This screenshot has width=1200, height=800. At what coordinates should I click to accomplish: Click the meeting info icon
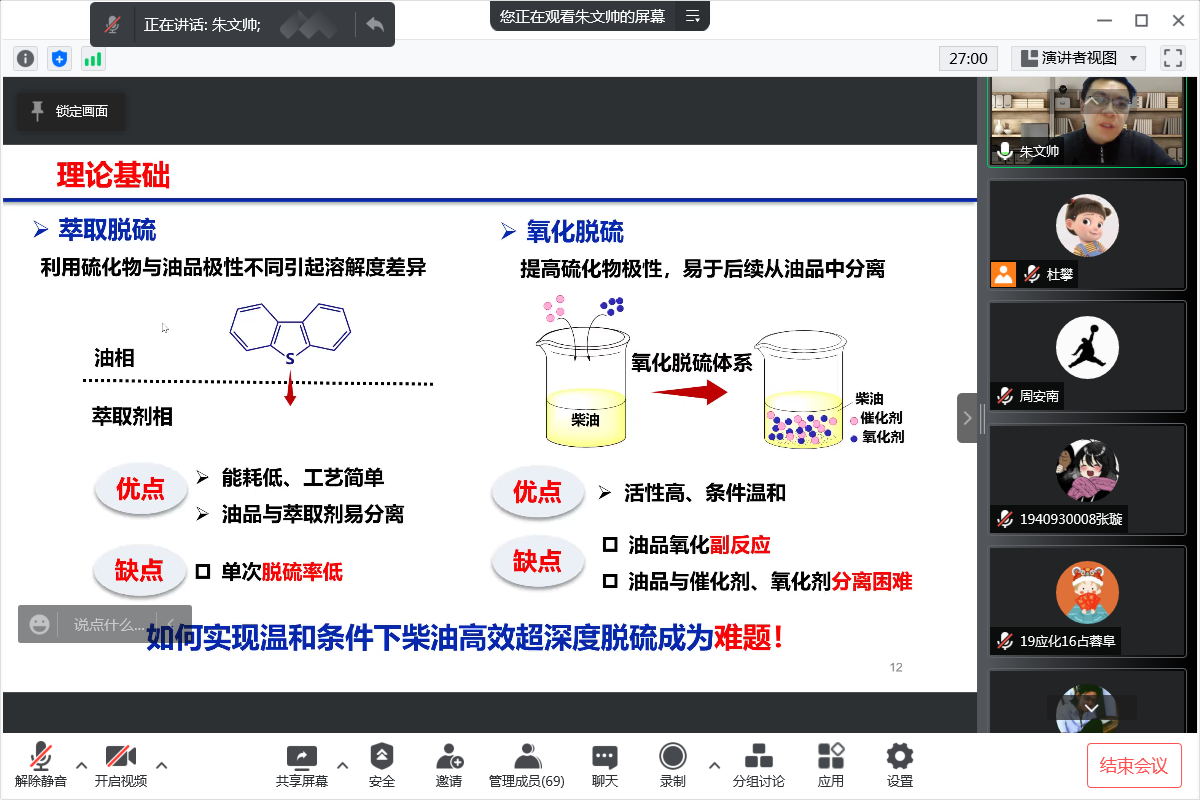tap(25, 59)
